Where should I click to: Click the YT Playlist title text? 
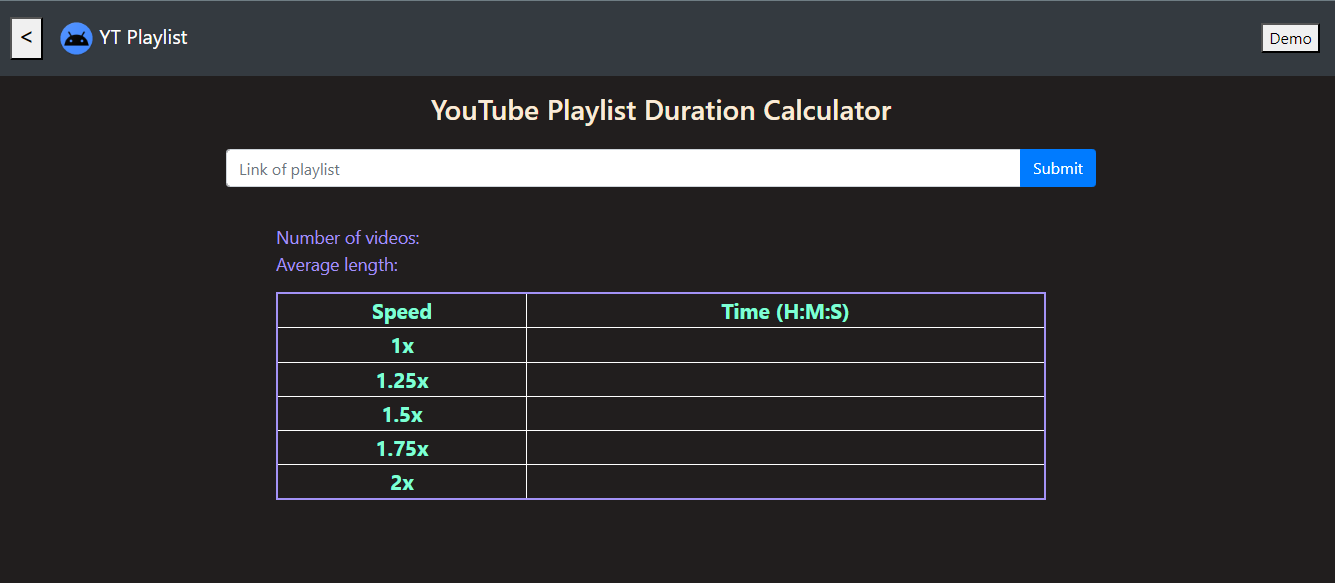143,38
